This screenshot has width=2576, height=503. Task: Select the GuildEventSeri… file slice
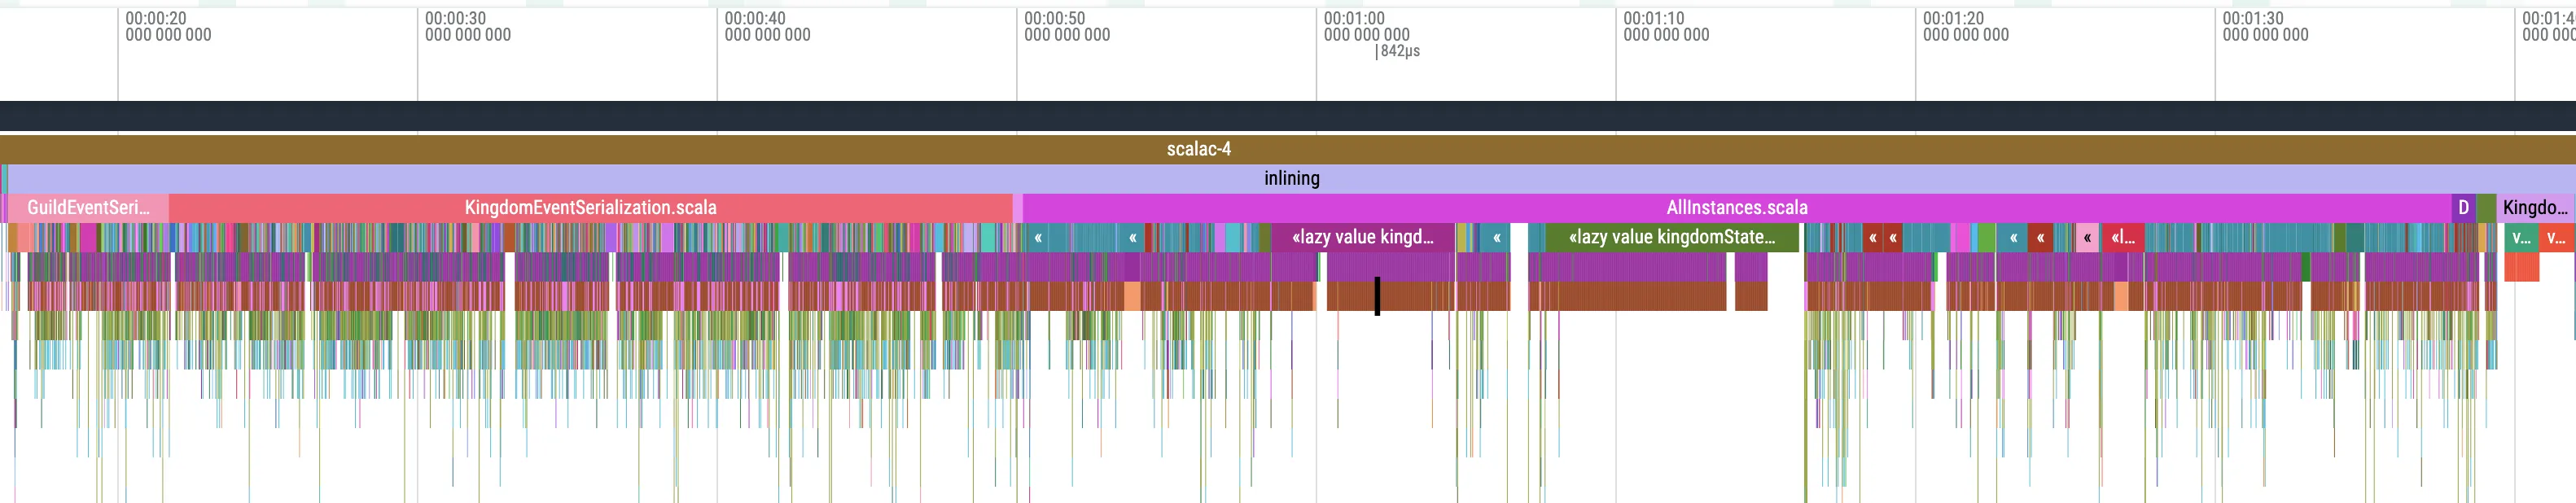88,208
